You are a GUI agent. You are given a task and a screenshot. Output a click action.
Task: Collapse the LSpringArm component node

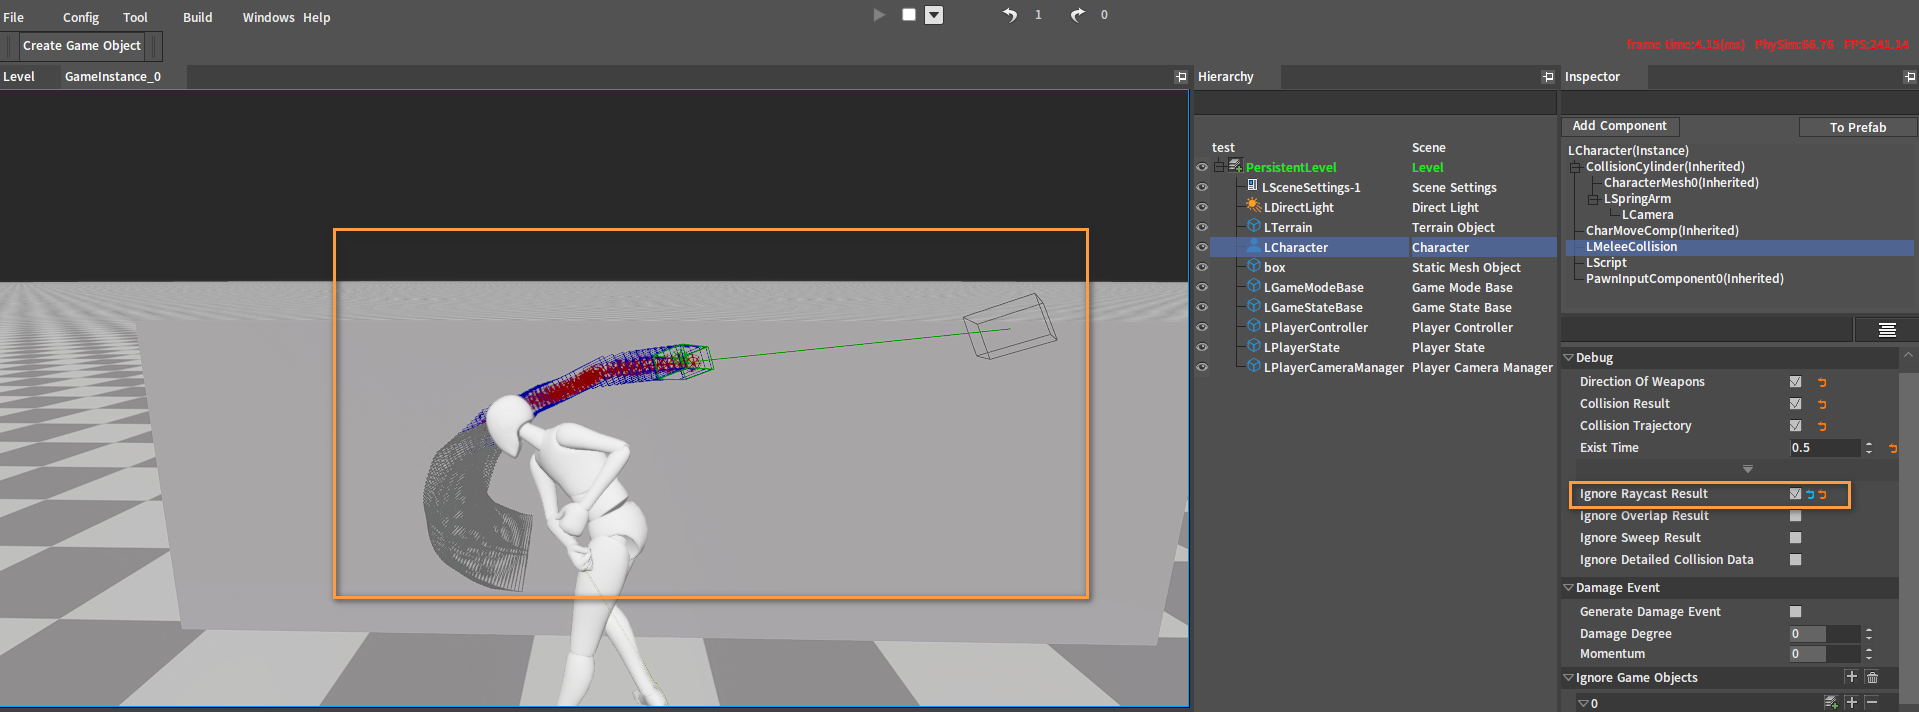coord(1593,199)
